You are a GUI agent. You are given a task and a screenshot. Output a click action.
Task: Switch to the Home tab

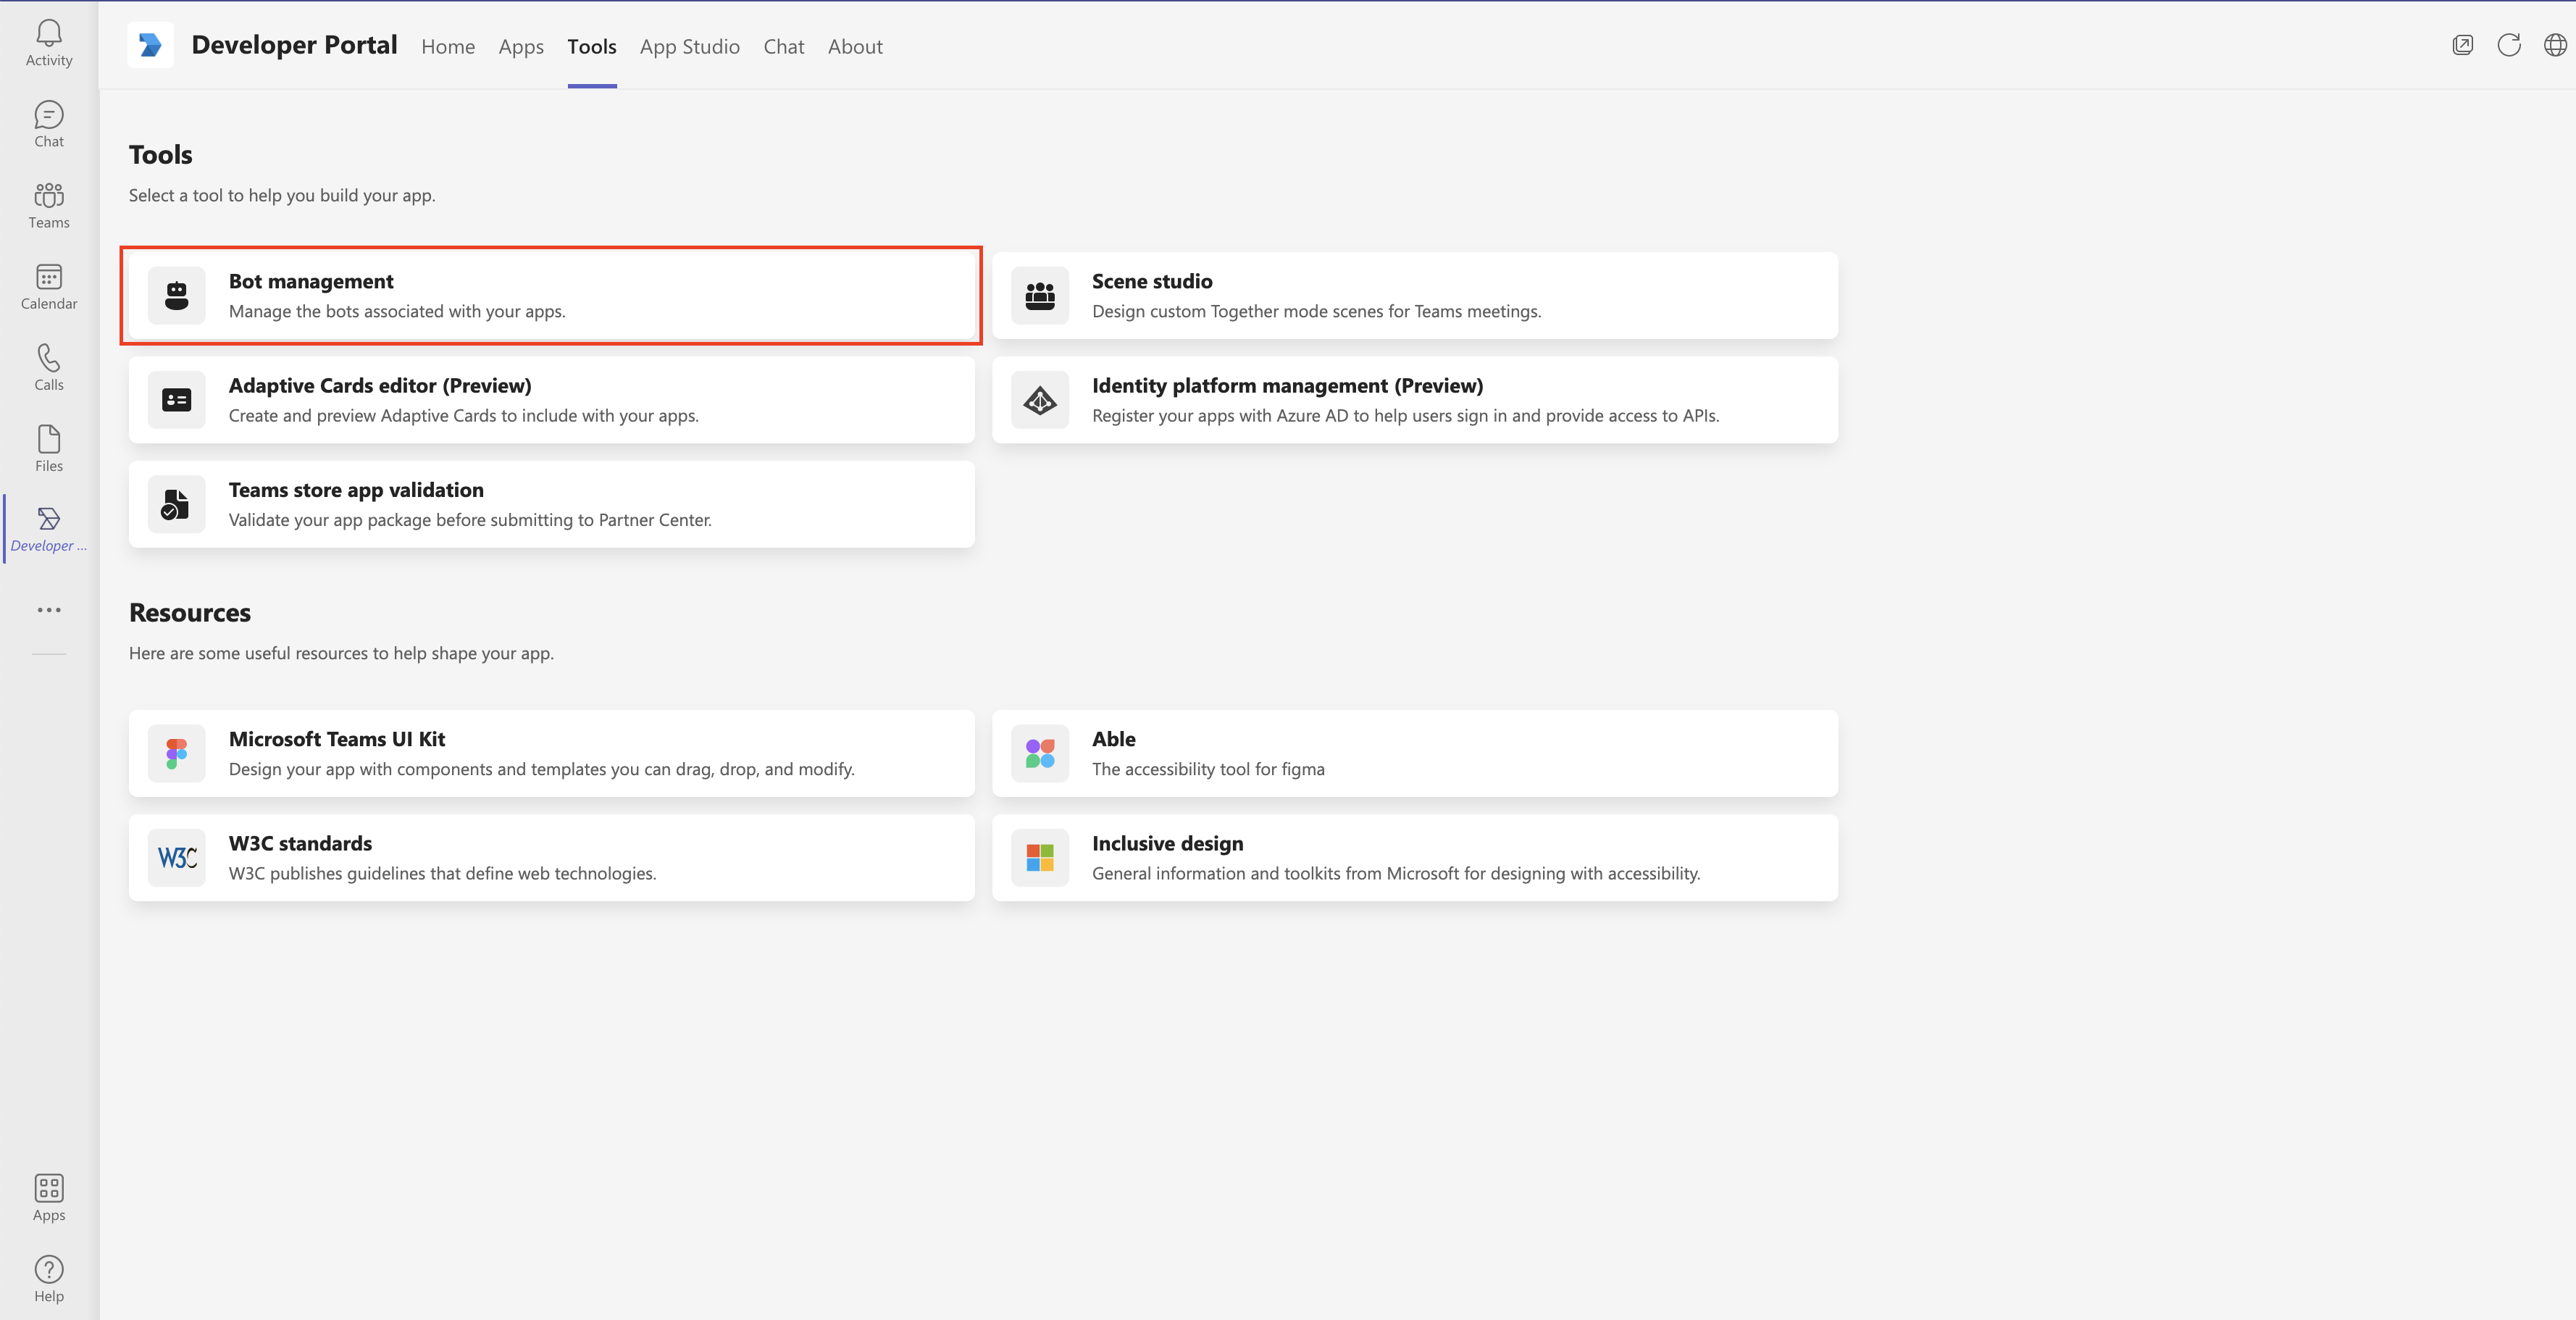pos(447,46)
